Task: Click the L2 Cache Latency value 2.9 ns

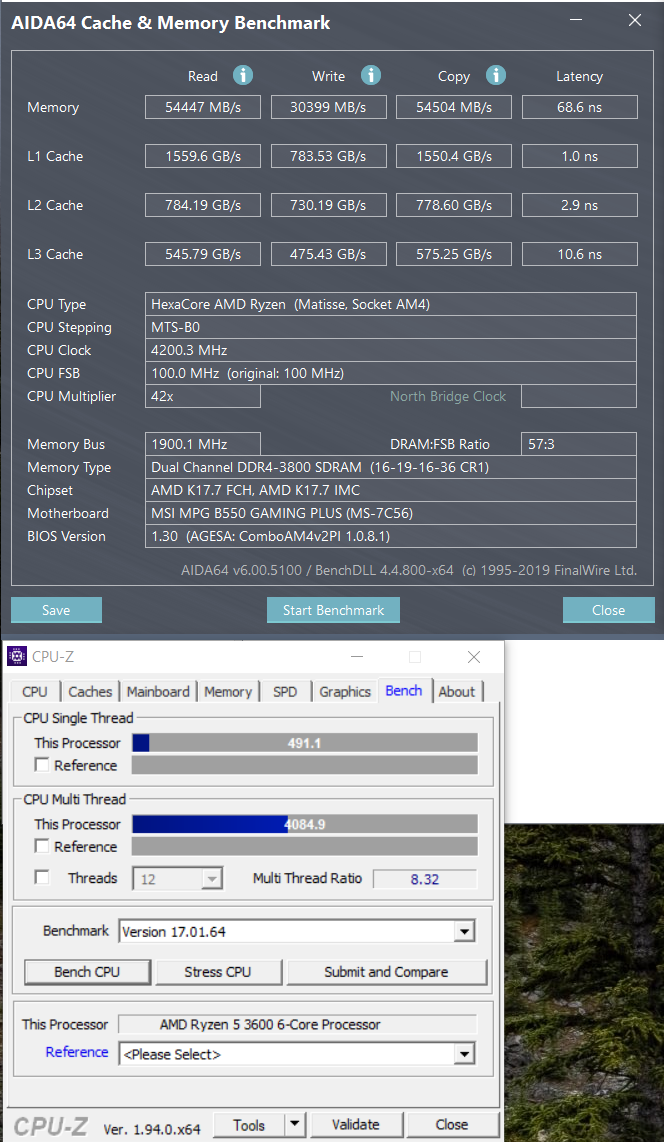Action: [580, 205]
